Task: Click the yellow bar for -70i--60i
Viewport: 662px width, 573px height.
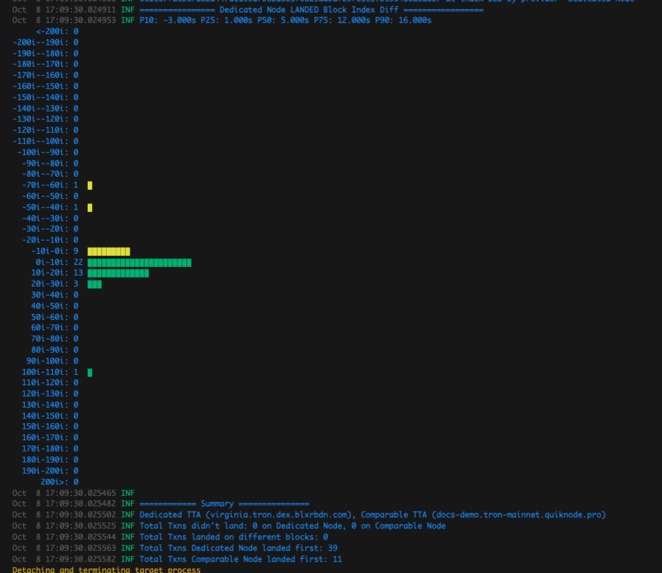Action: [x=90, y=185]
